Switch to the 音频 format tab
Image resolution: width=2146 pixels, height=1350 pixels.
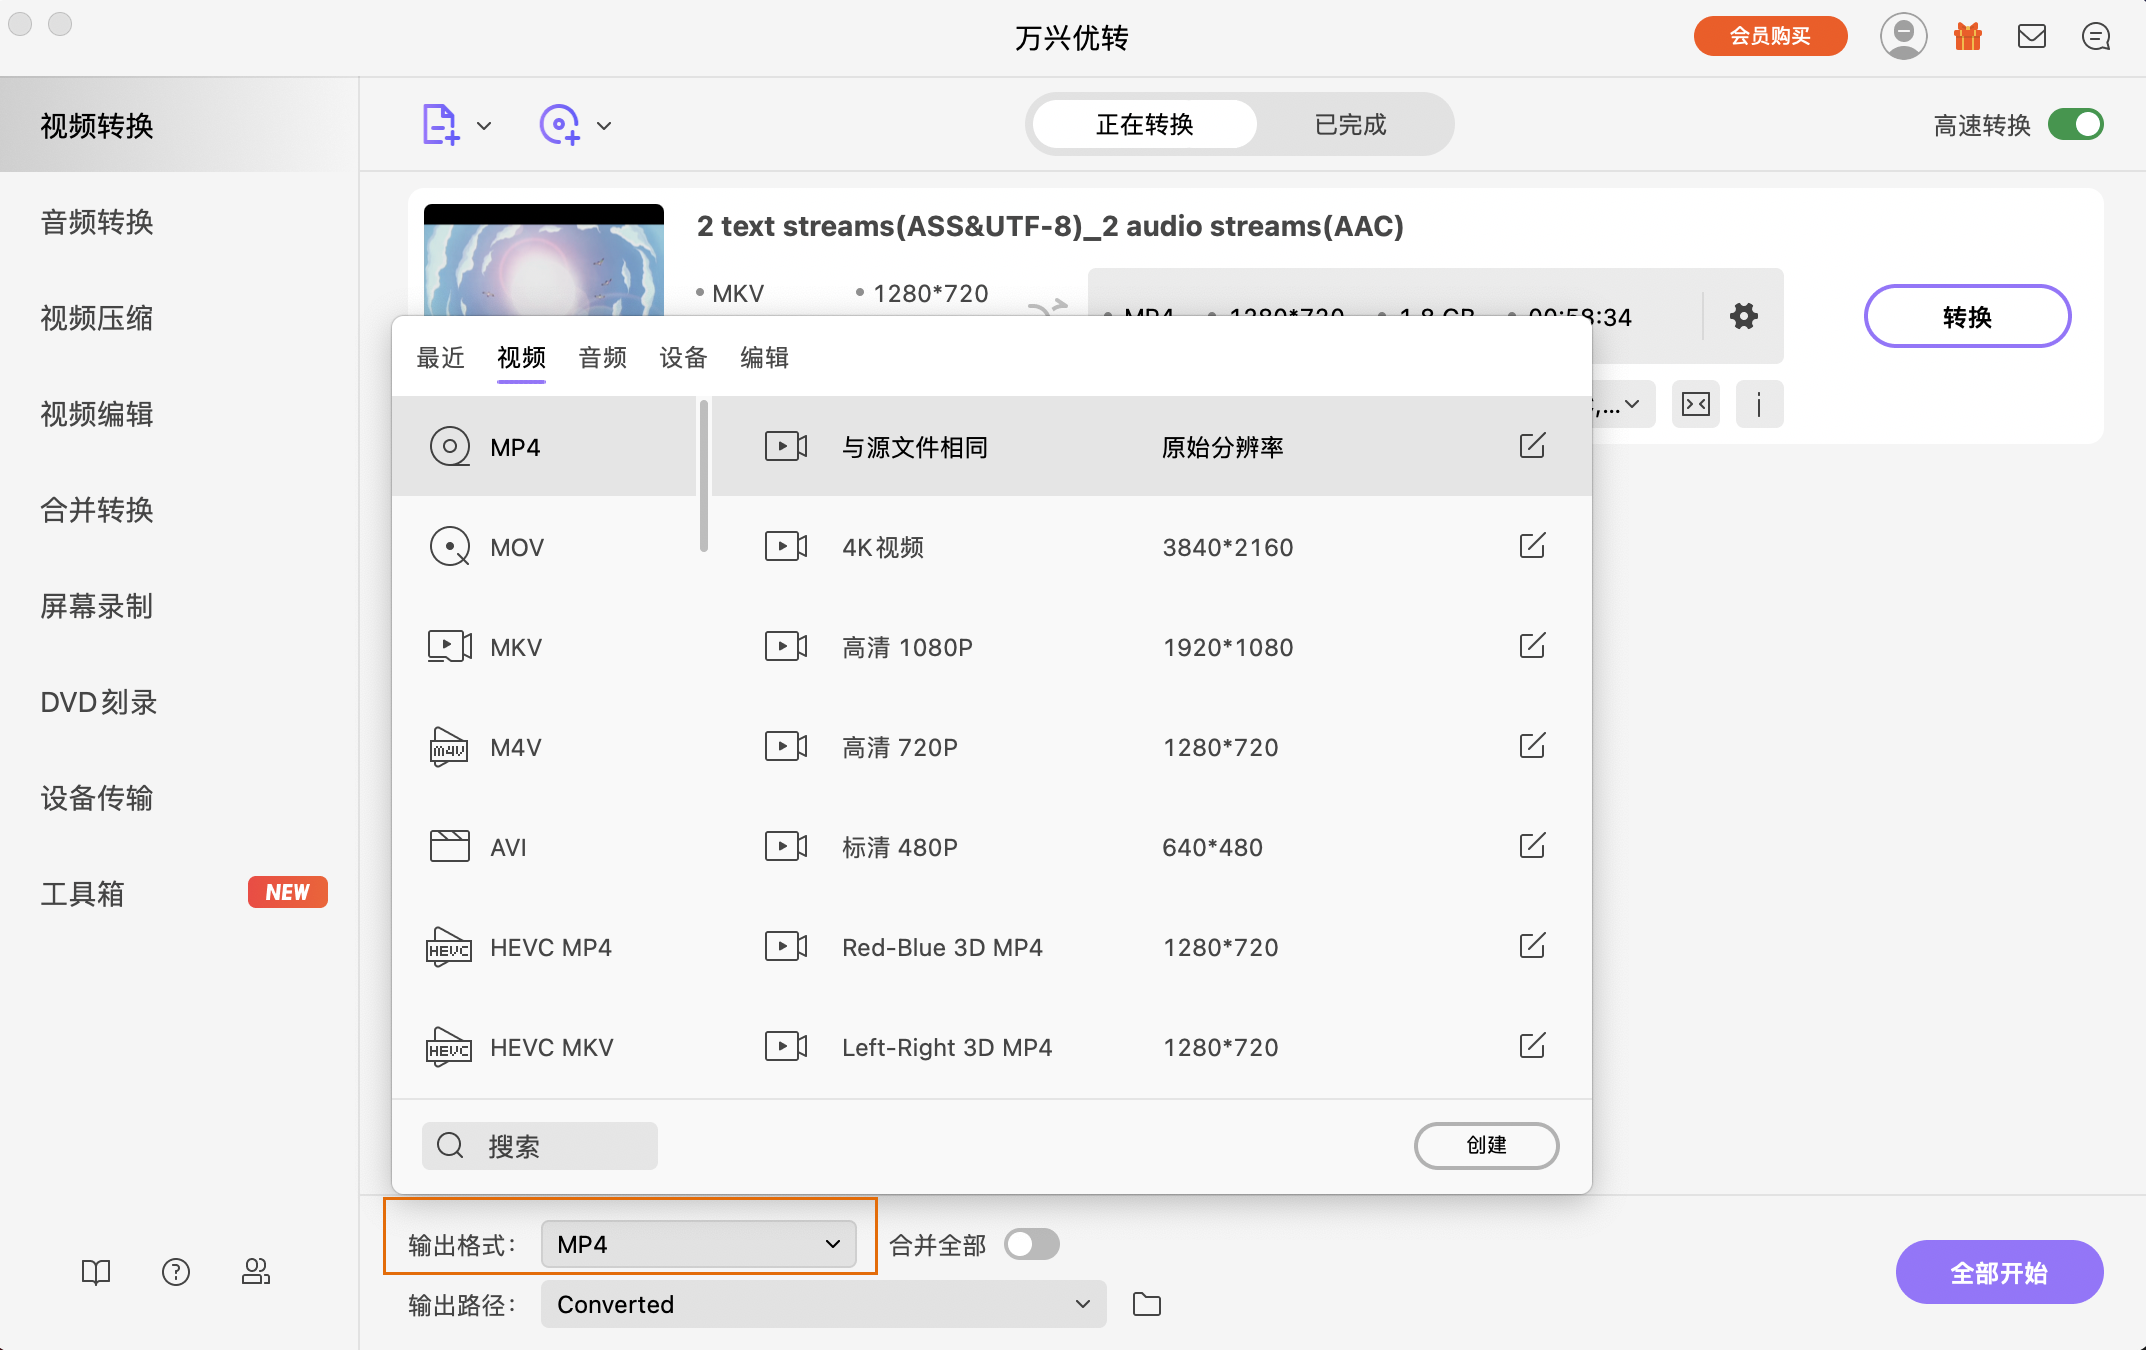[x=602, y=358]
